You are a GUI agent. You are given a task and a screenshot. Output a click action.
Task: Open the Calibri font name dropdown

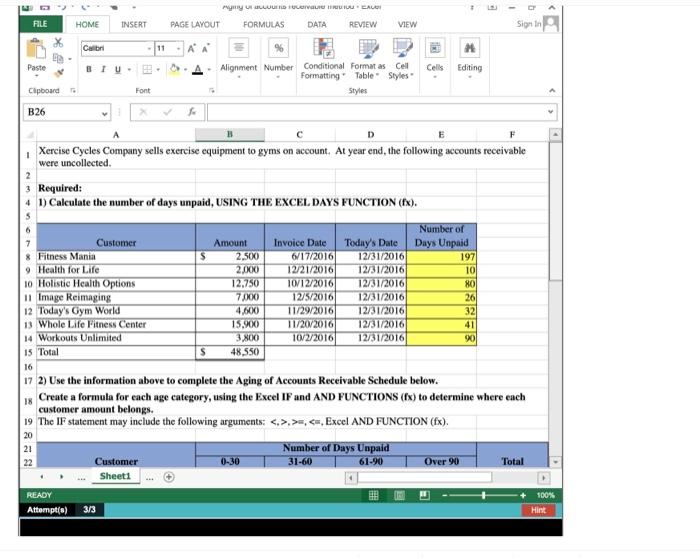pyautogui.click(x=149, y=49)
